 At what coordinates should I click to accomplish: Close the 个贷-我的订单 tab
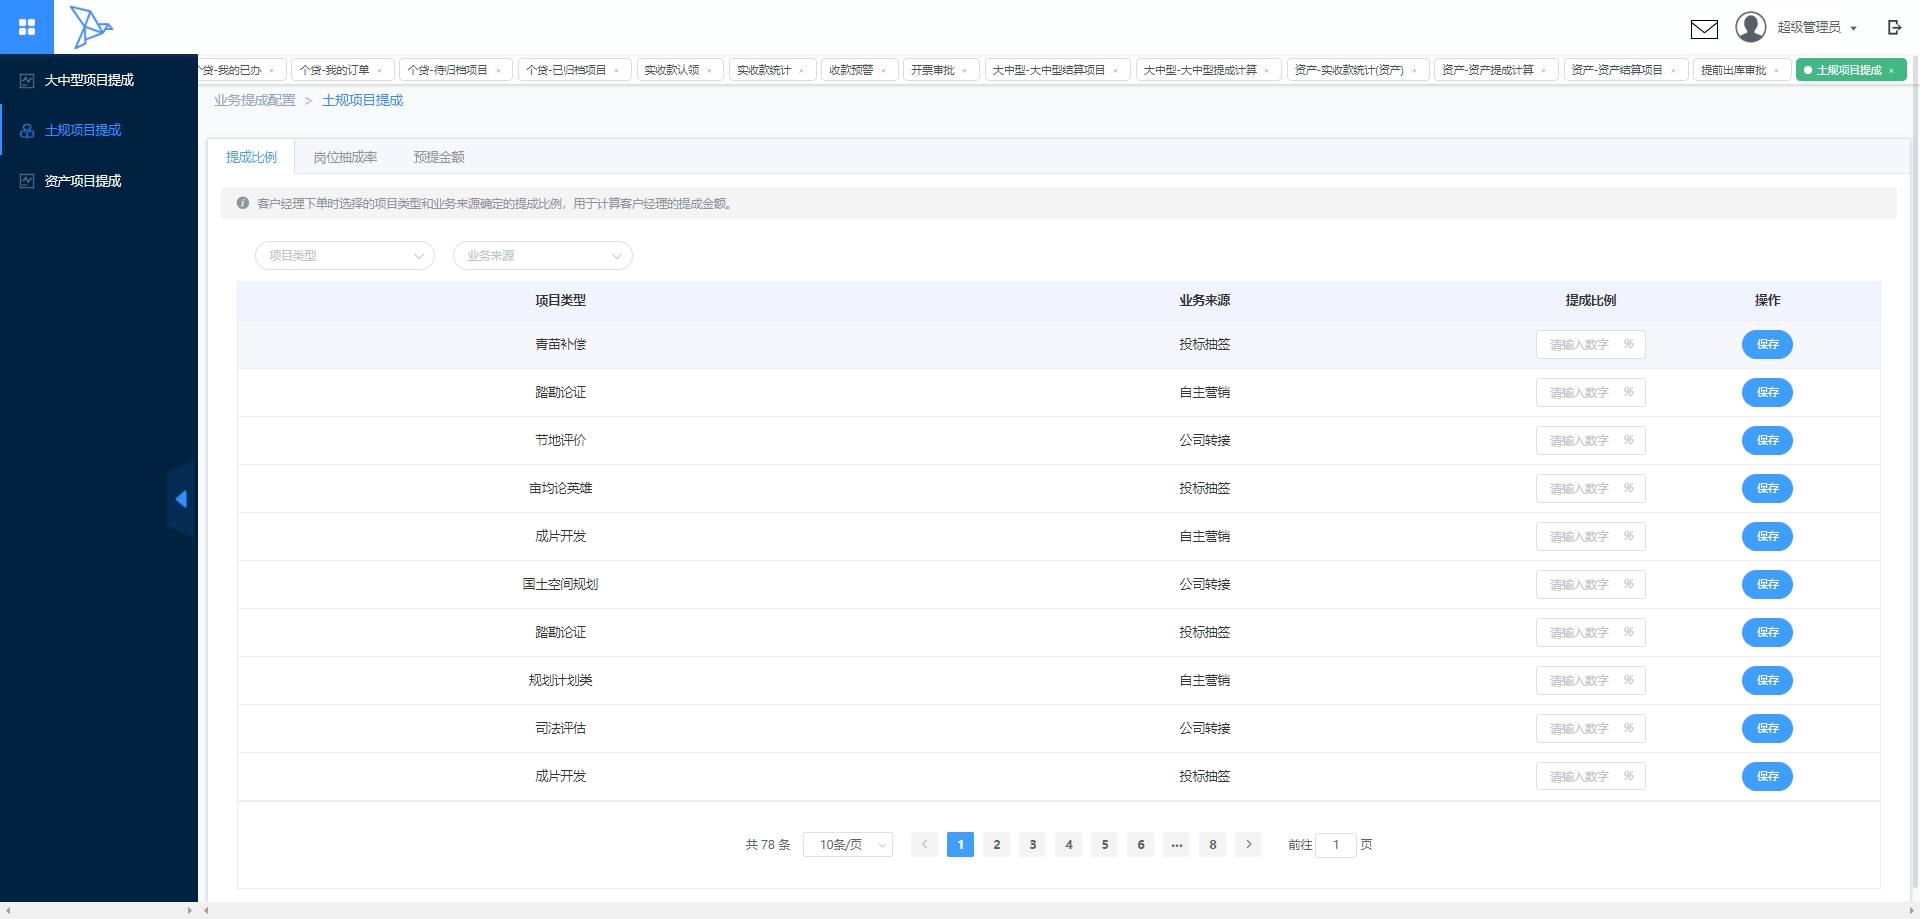[x=380, y=71]
